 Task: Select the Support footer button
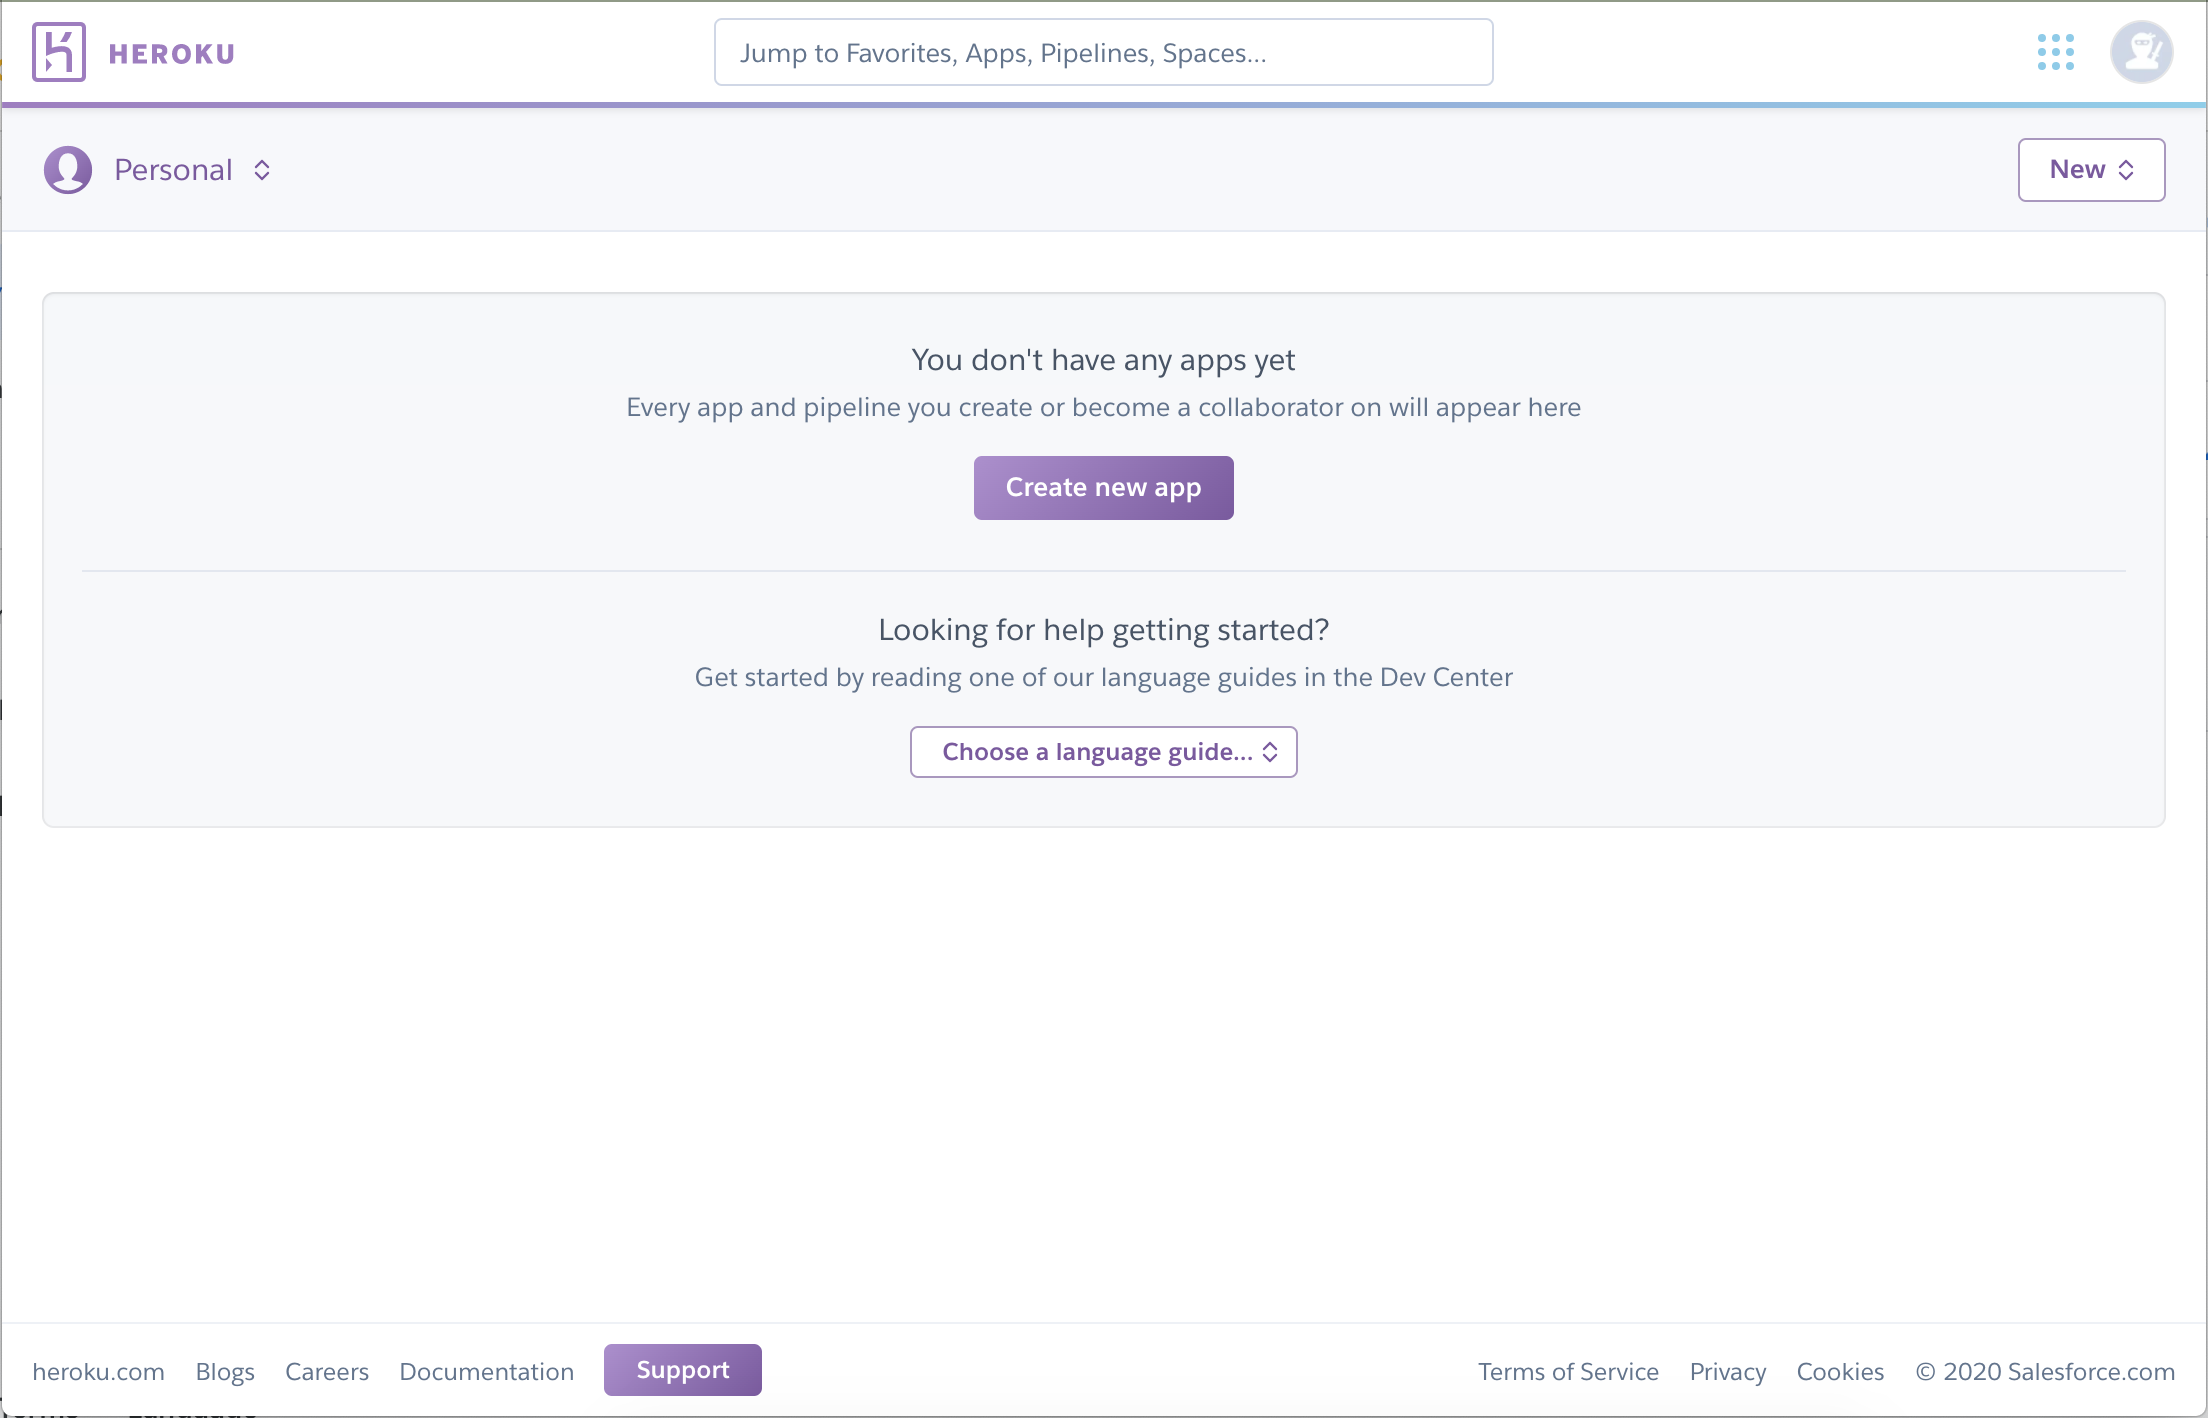point(681,1368)
